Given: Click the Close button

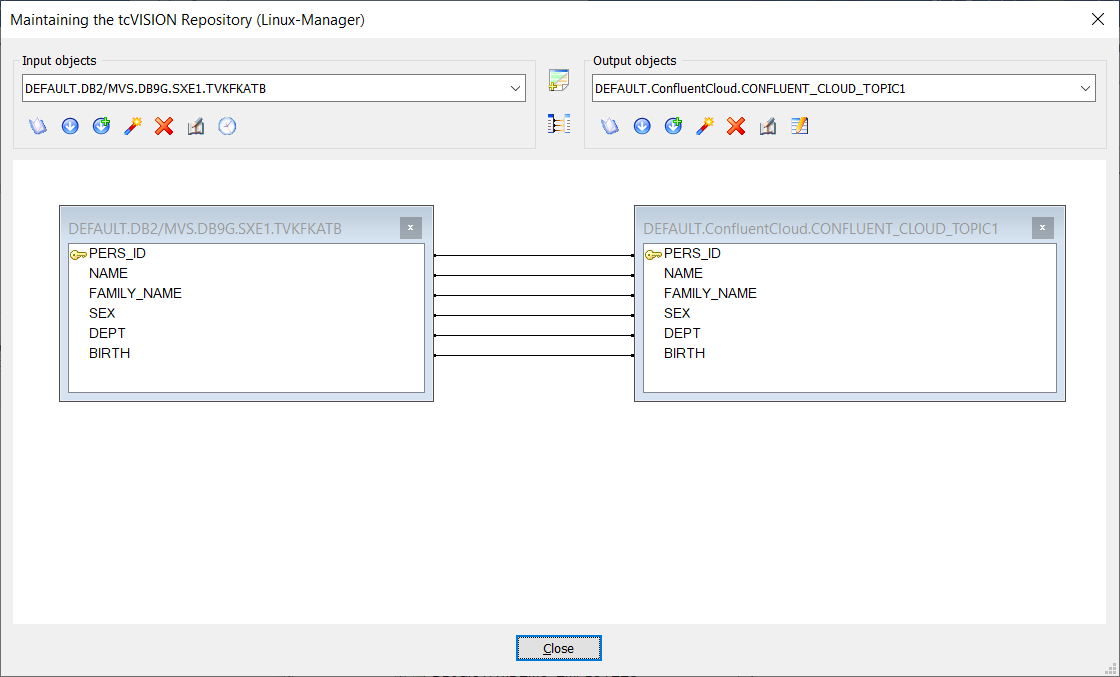Looking at the screenshot, I should coord(559,648).
